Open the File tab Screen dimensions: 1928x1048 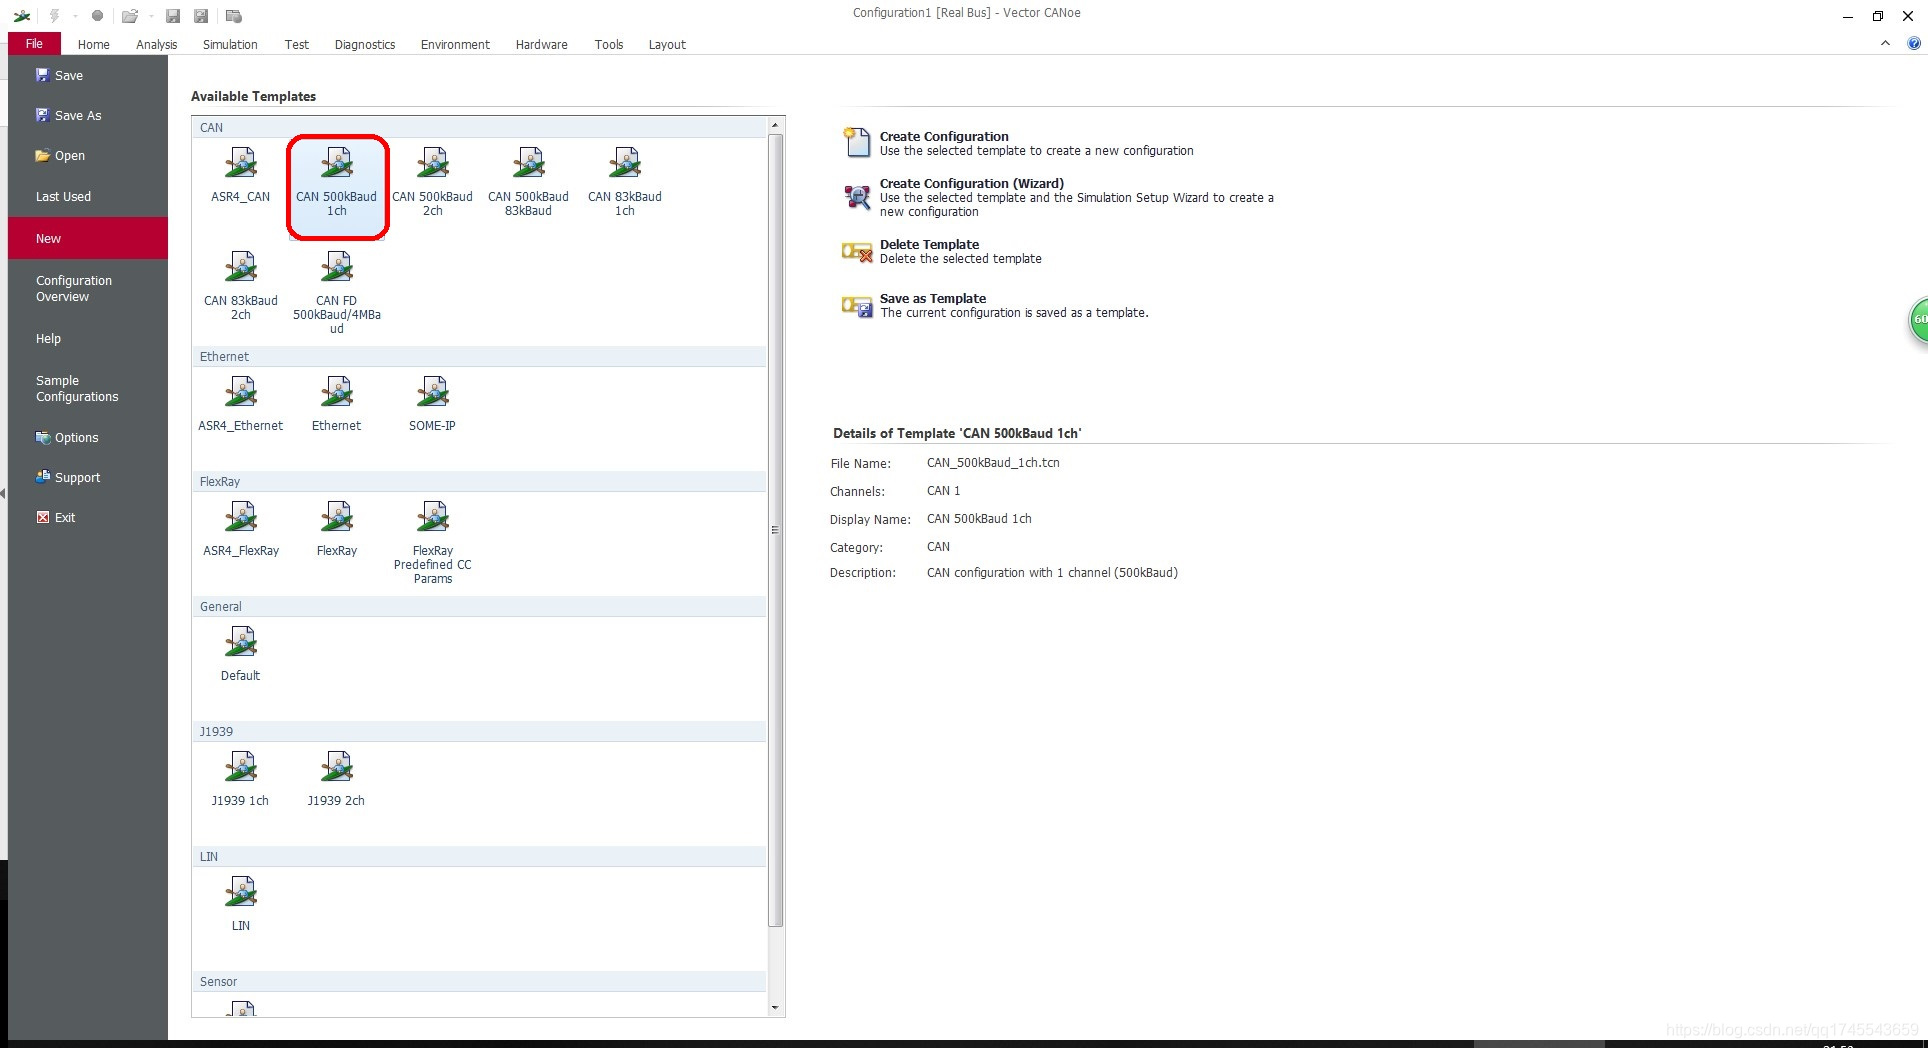tap(34, 44)
